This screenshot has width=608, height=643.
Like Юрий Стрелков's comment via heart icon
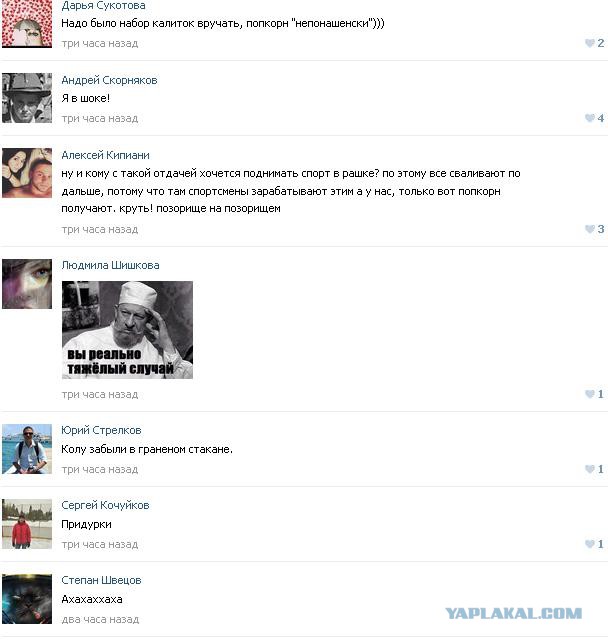point(590,469)
